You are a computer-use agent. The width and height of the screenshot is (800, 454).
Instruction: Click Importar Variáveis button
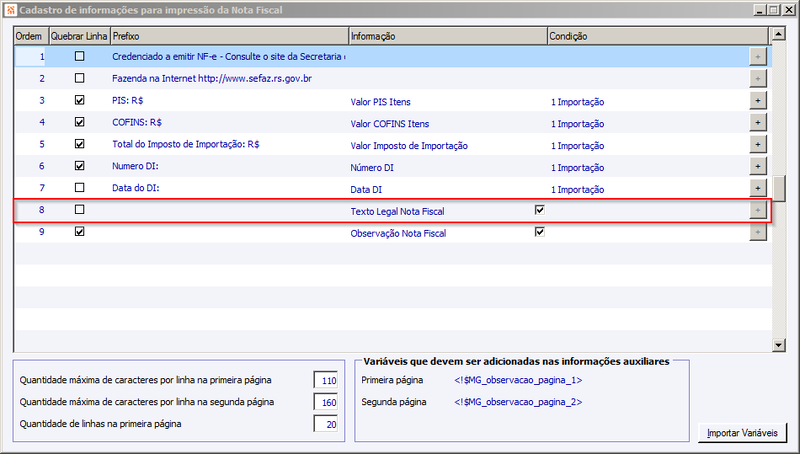[742, 433]
